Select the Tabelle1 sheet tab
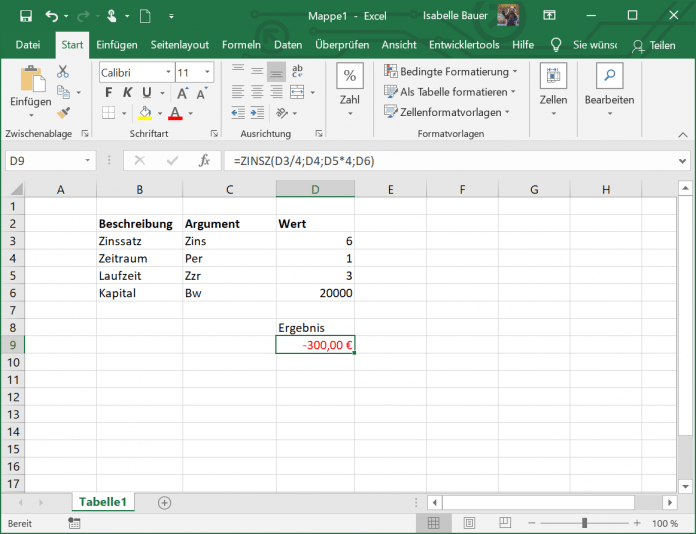The width and height of the screenshot is (696, 534). [103, 502]
